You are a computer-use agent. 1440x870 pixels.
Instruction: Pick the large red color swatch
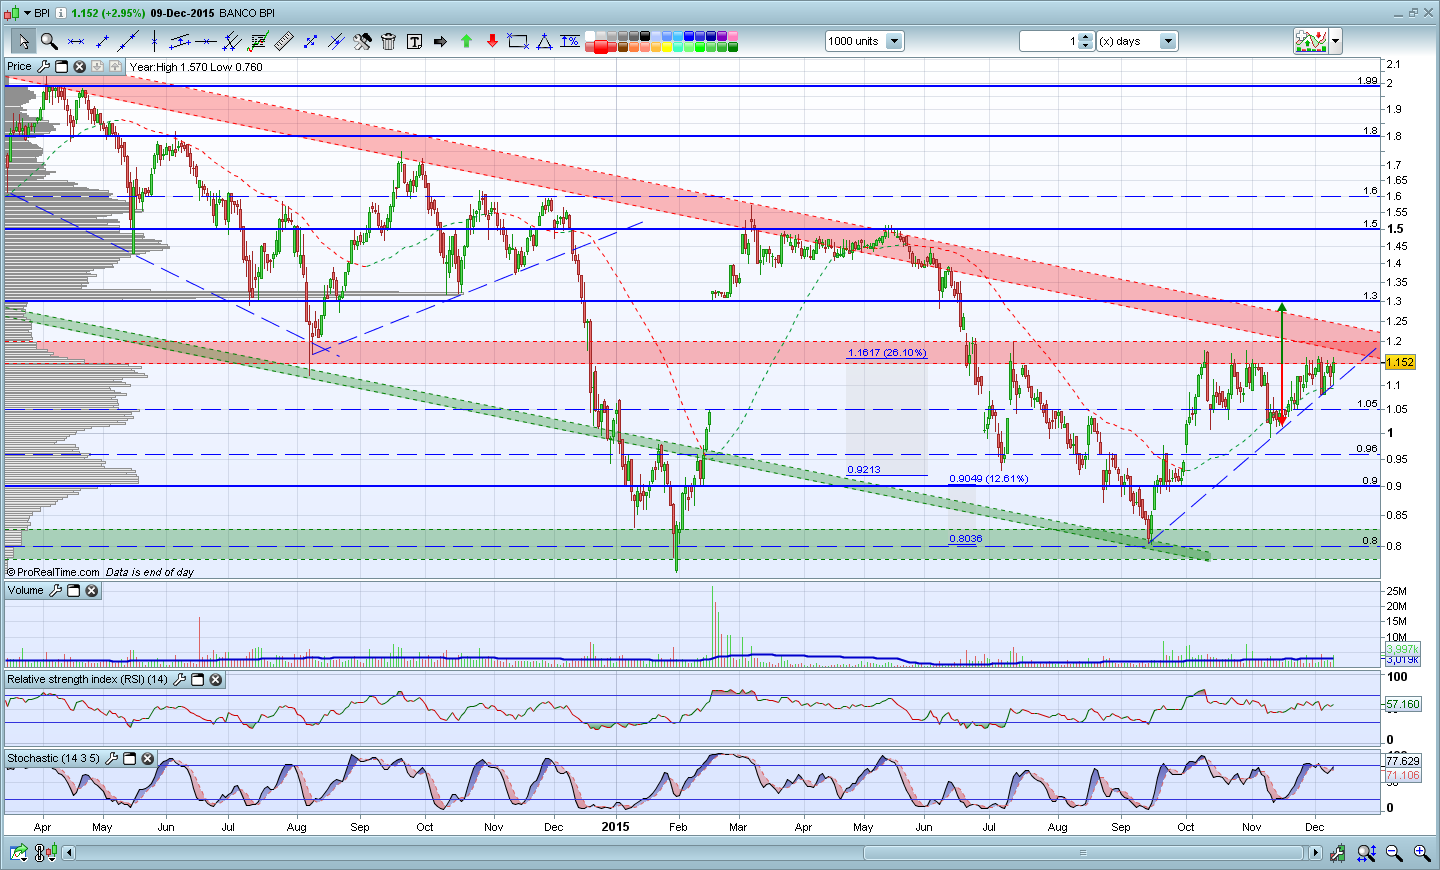pyautogui.click(x=600, y=46)
